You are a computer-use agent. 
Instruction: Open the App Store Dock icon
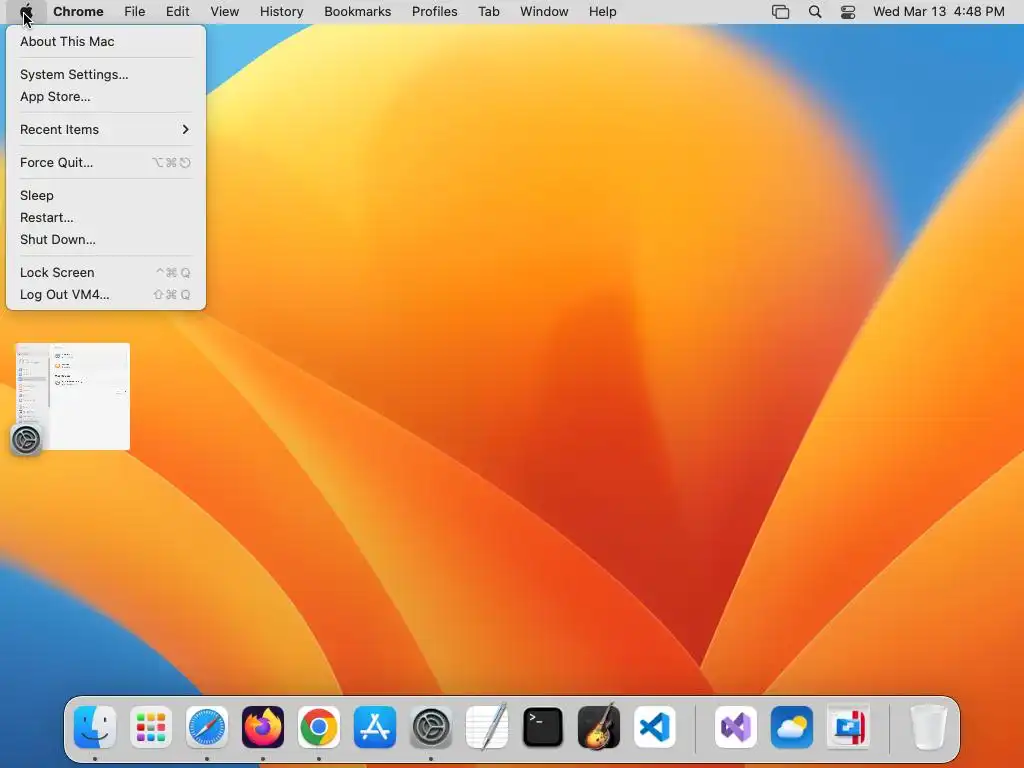pyautogui.click(x=375, y=727)
